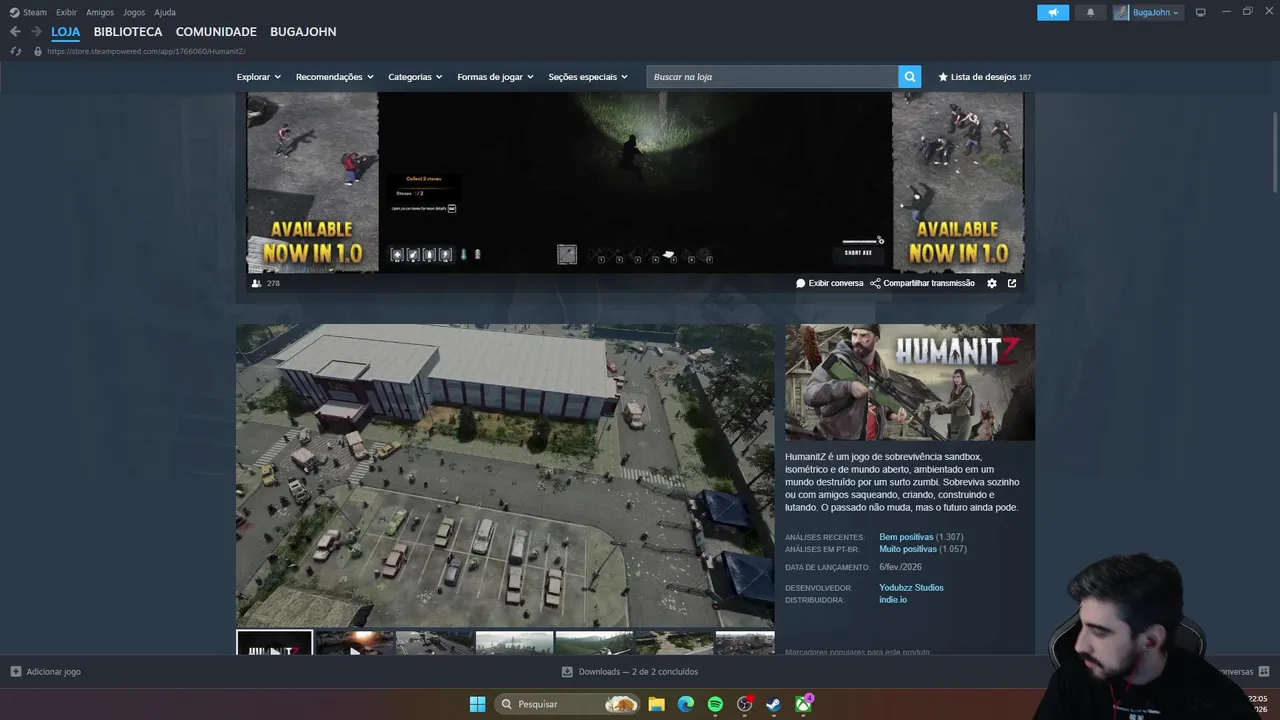Expand the Categorias dropdown
This screenshot has width=1280, height=720.
[x=415, y=77]
